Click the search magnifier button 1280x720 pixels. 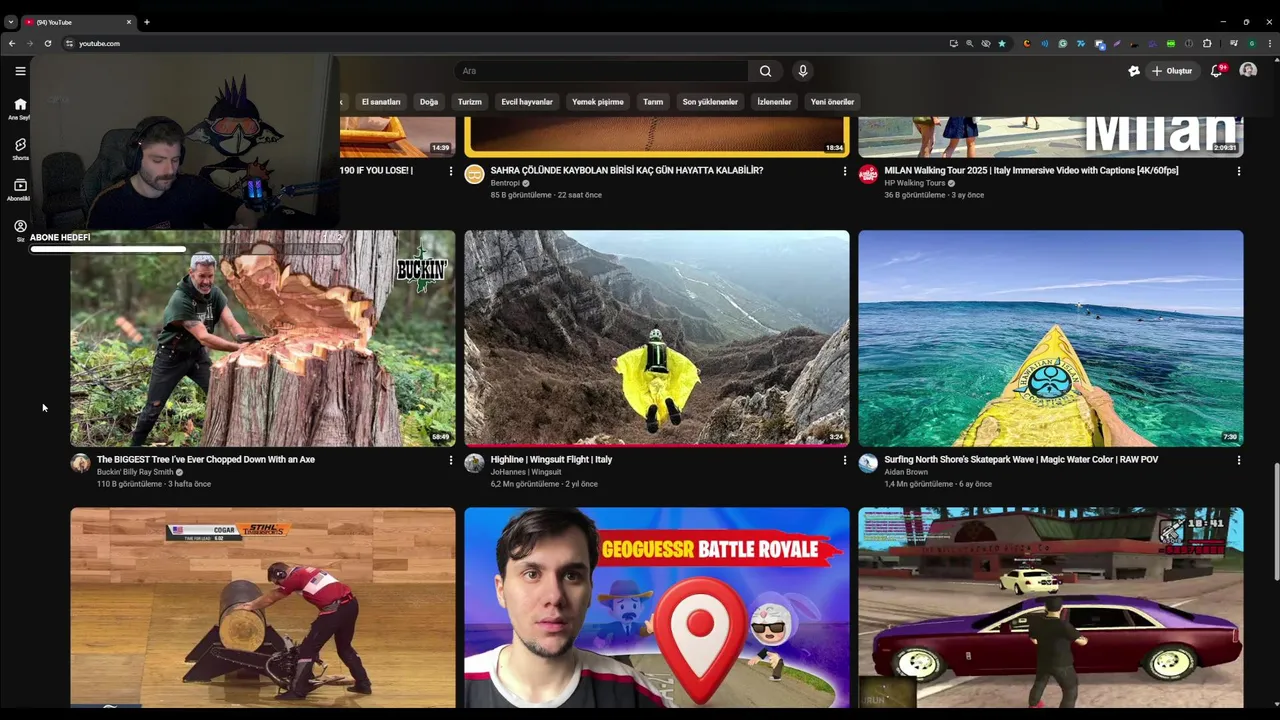pos(765,71)
